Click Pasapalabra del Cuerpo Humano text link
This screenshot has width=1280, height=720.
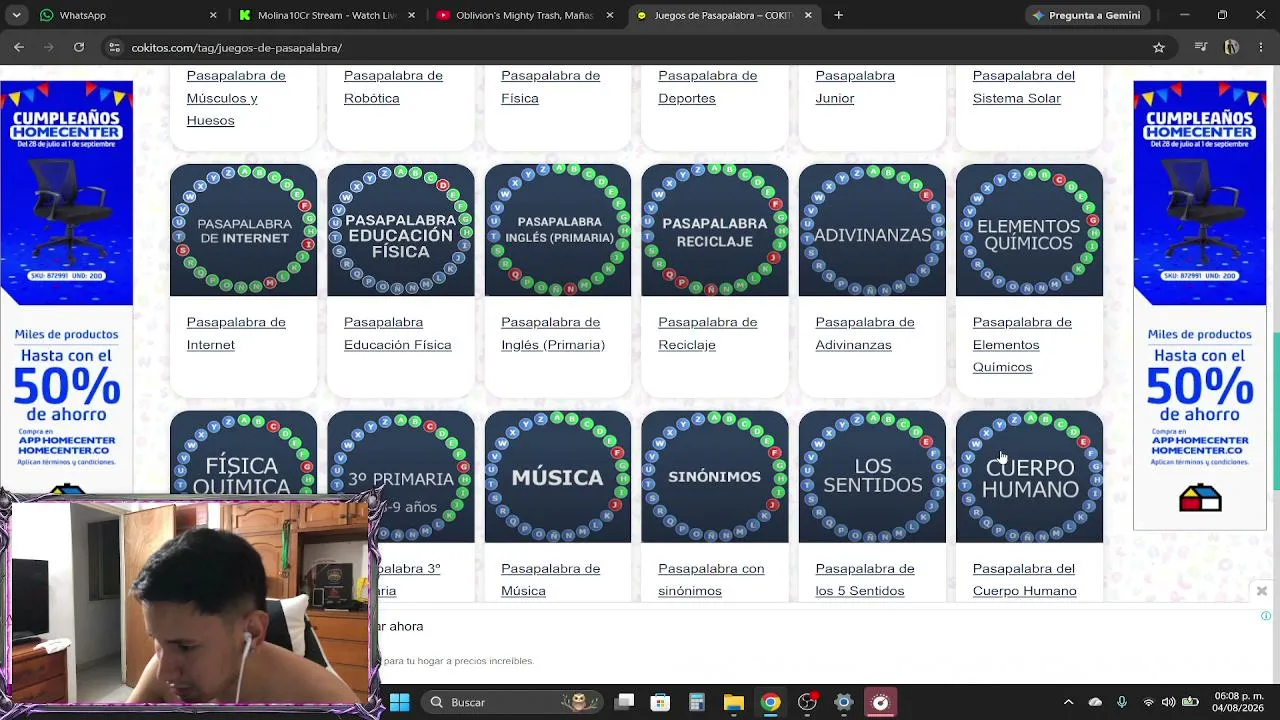pyautogui.click(x=1025, y=580)
